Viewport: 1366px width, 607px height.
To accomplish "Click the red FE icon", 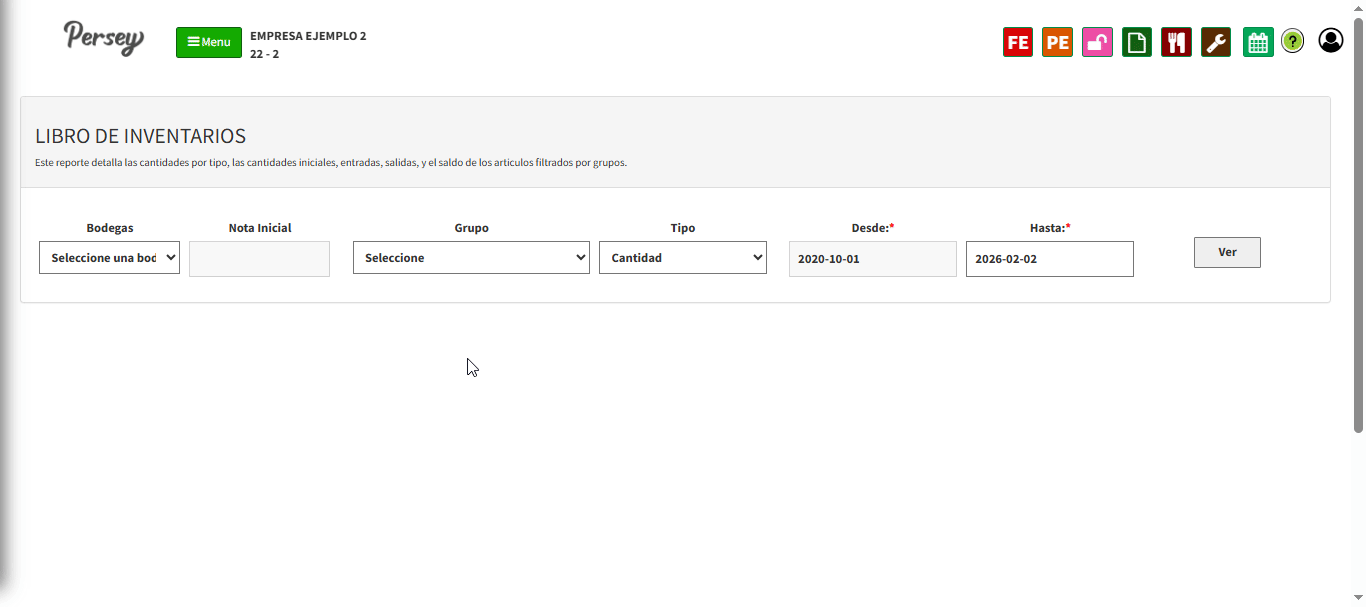I will [1017, 42].
